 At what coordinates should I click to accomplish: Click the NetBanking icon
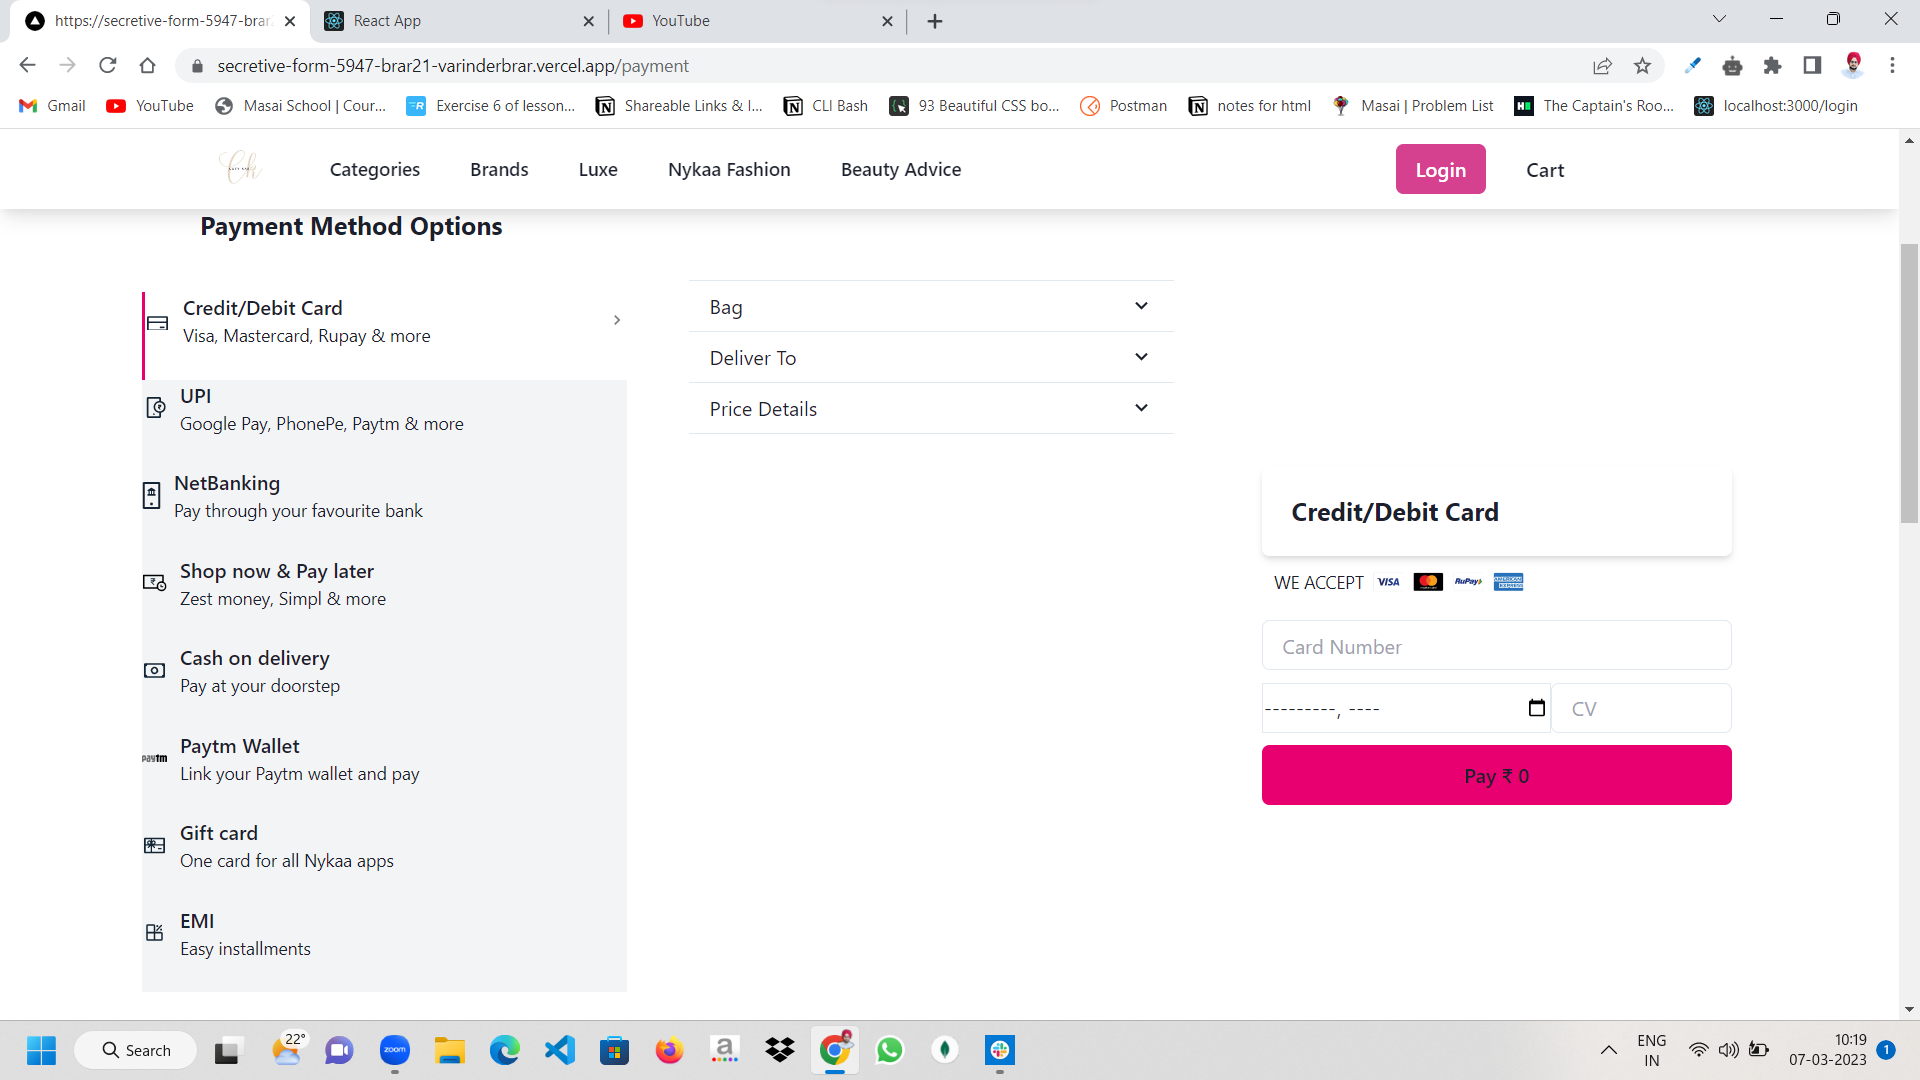152,496
